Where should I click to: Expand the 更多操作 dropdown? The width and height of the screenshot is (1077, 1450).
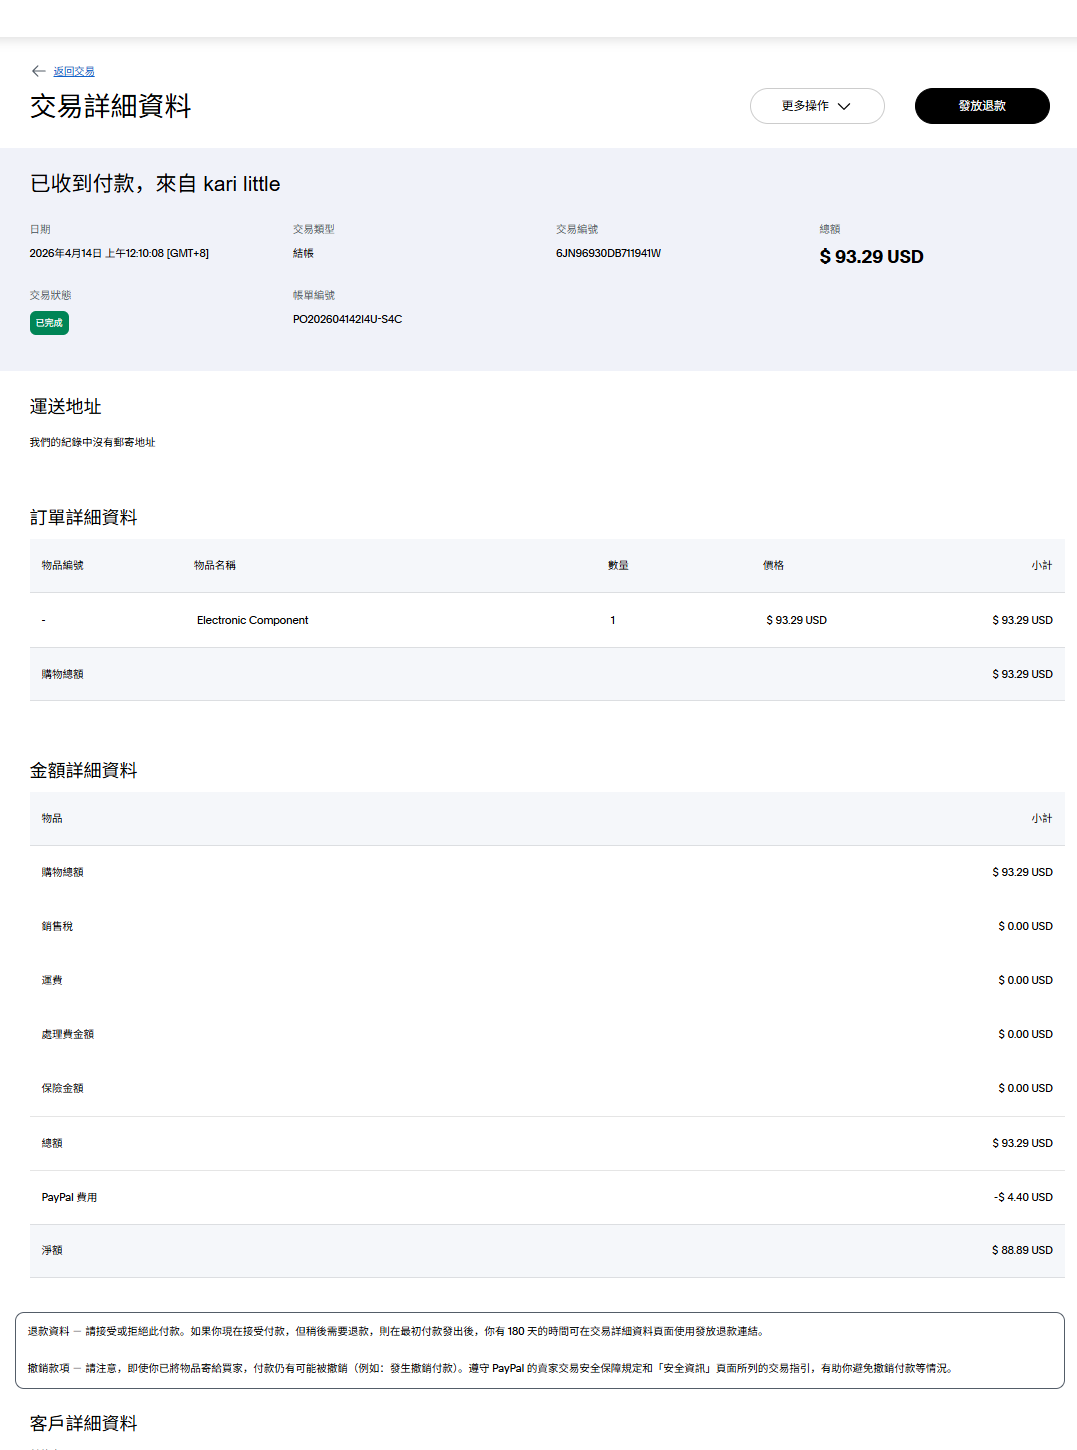[x=816, y=106]
